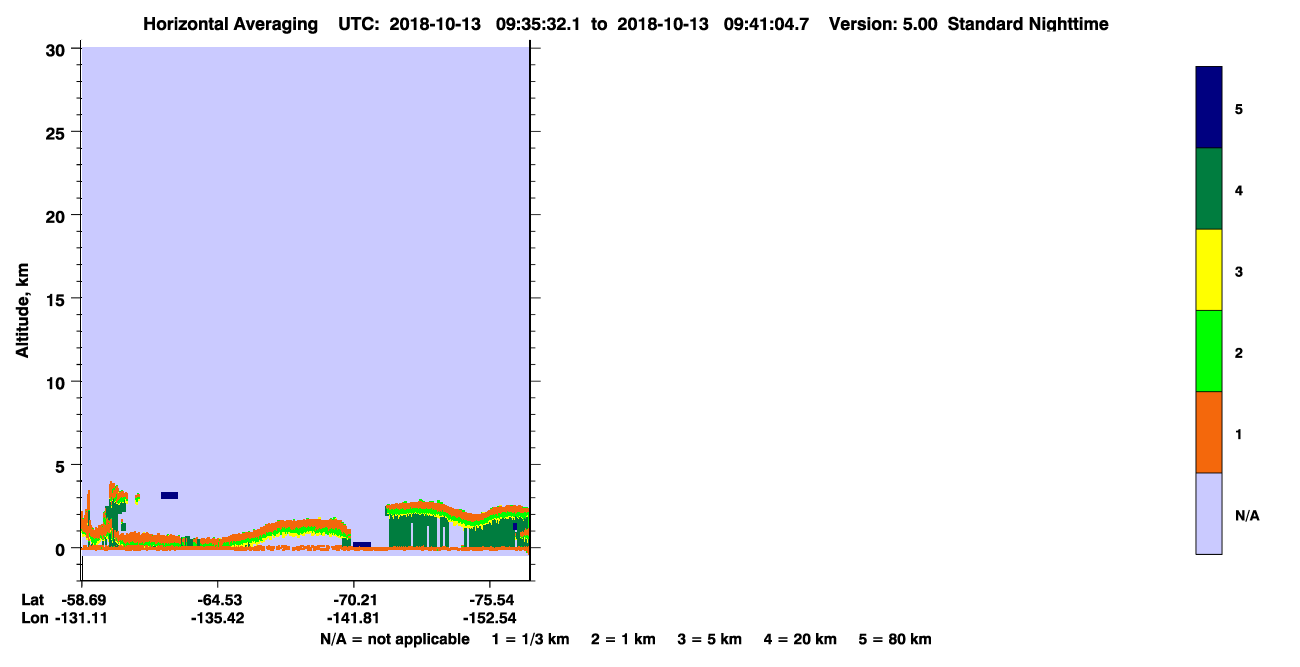Click the lavender N/A colorbar swatch
The height and width of the screenshot is (667, 1300).
(x=1209, y=513)
